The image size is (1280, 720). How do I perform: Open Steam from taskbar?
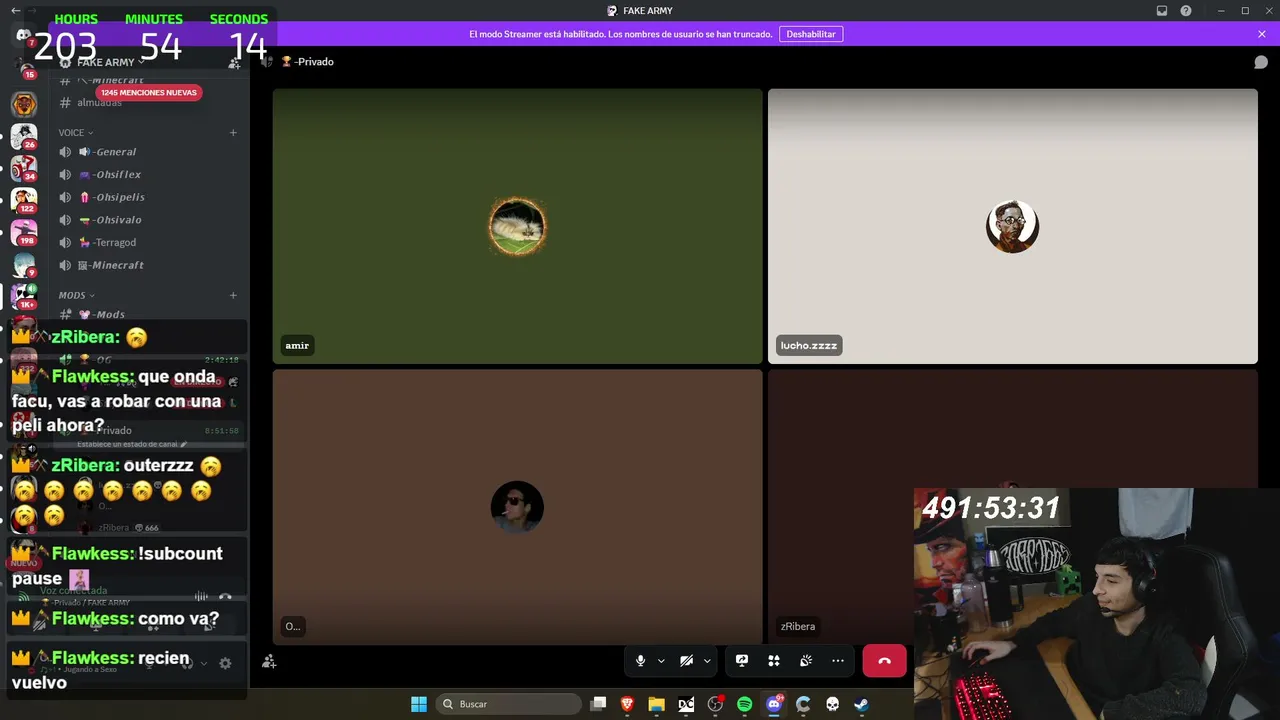tap(861, 704)
